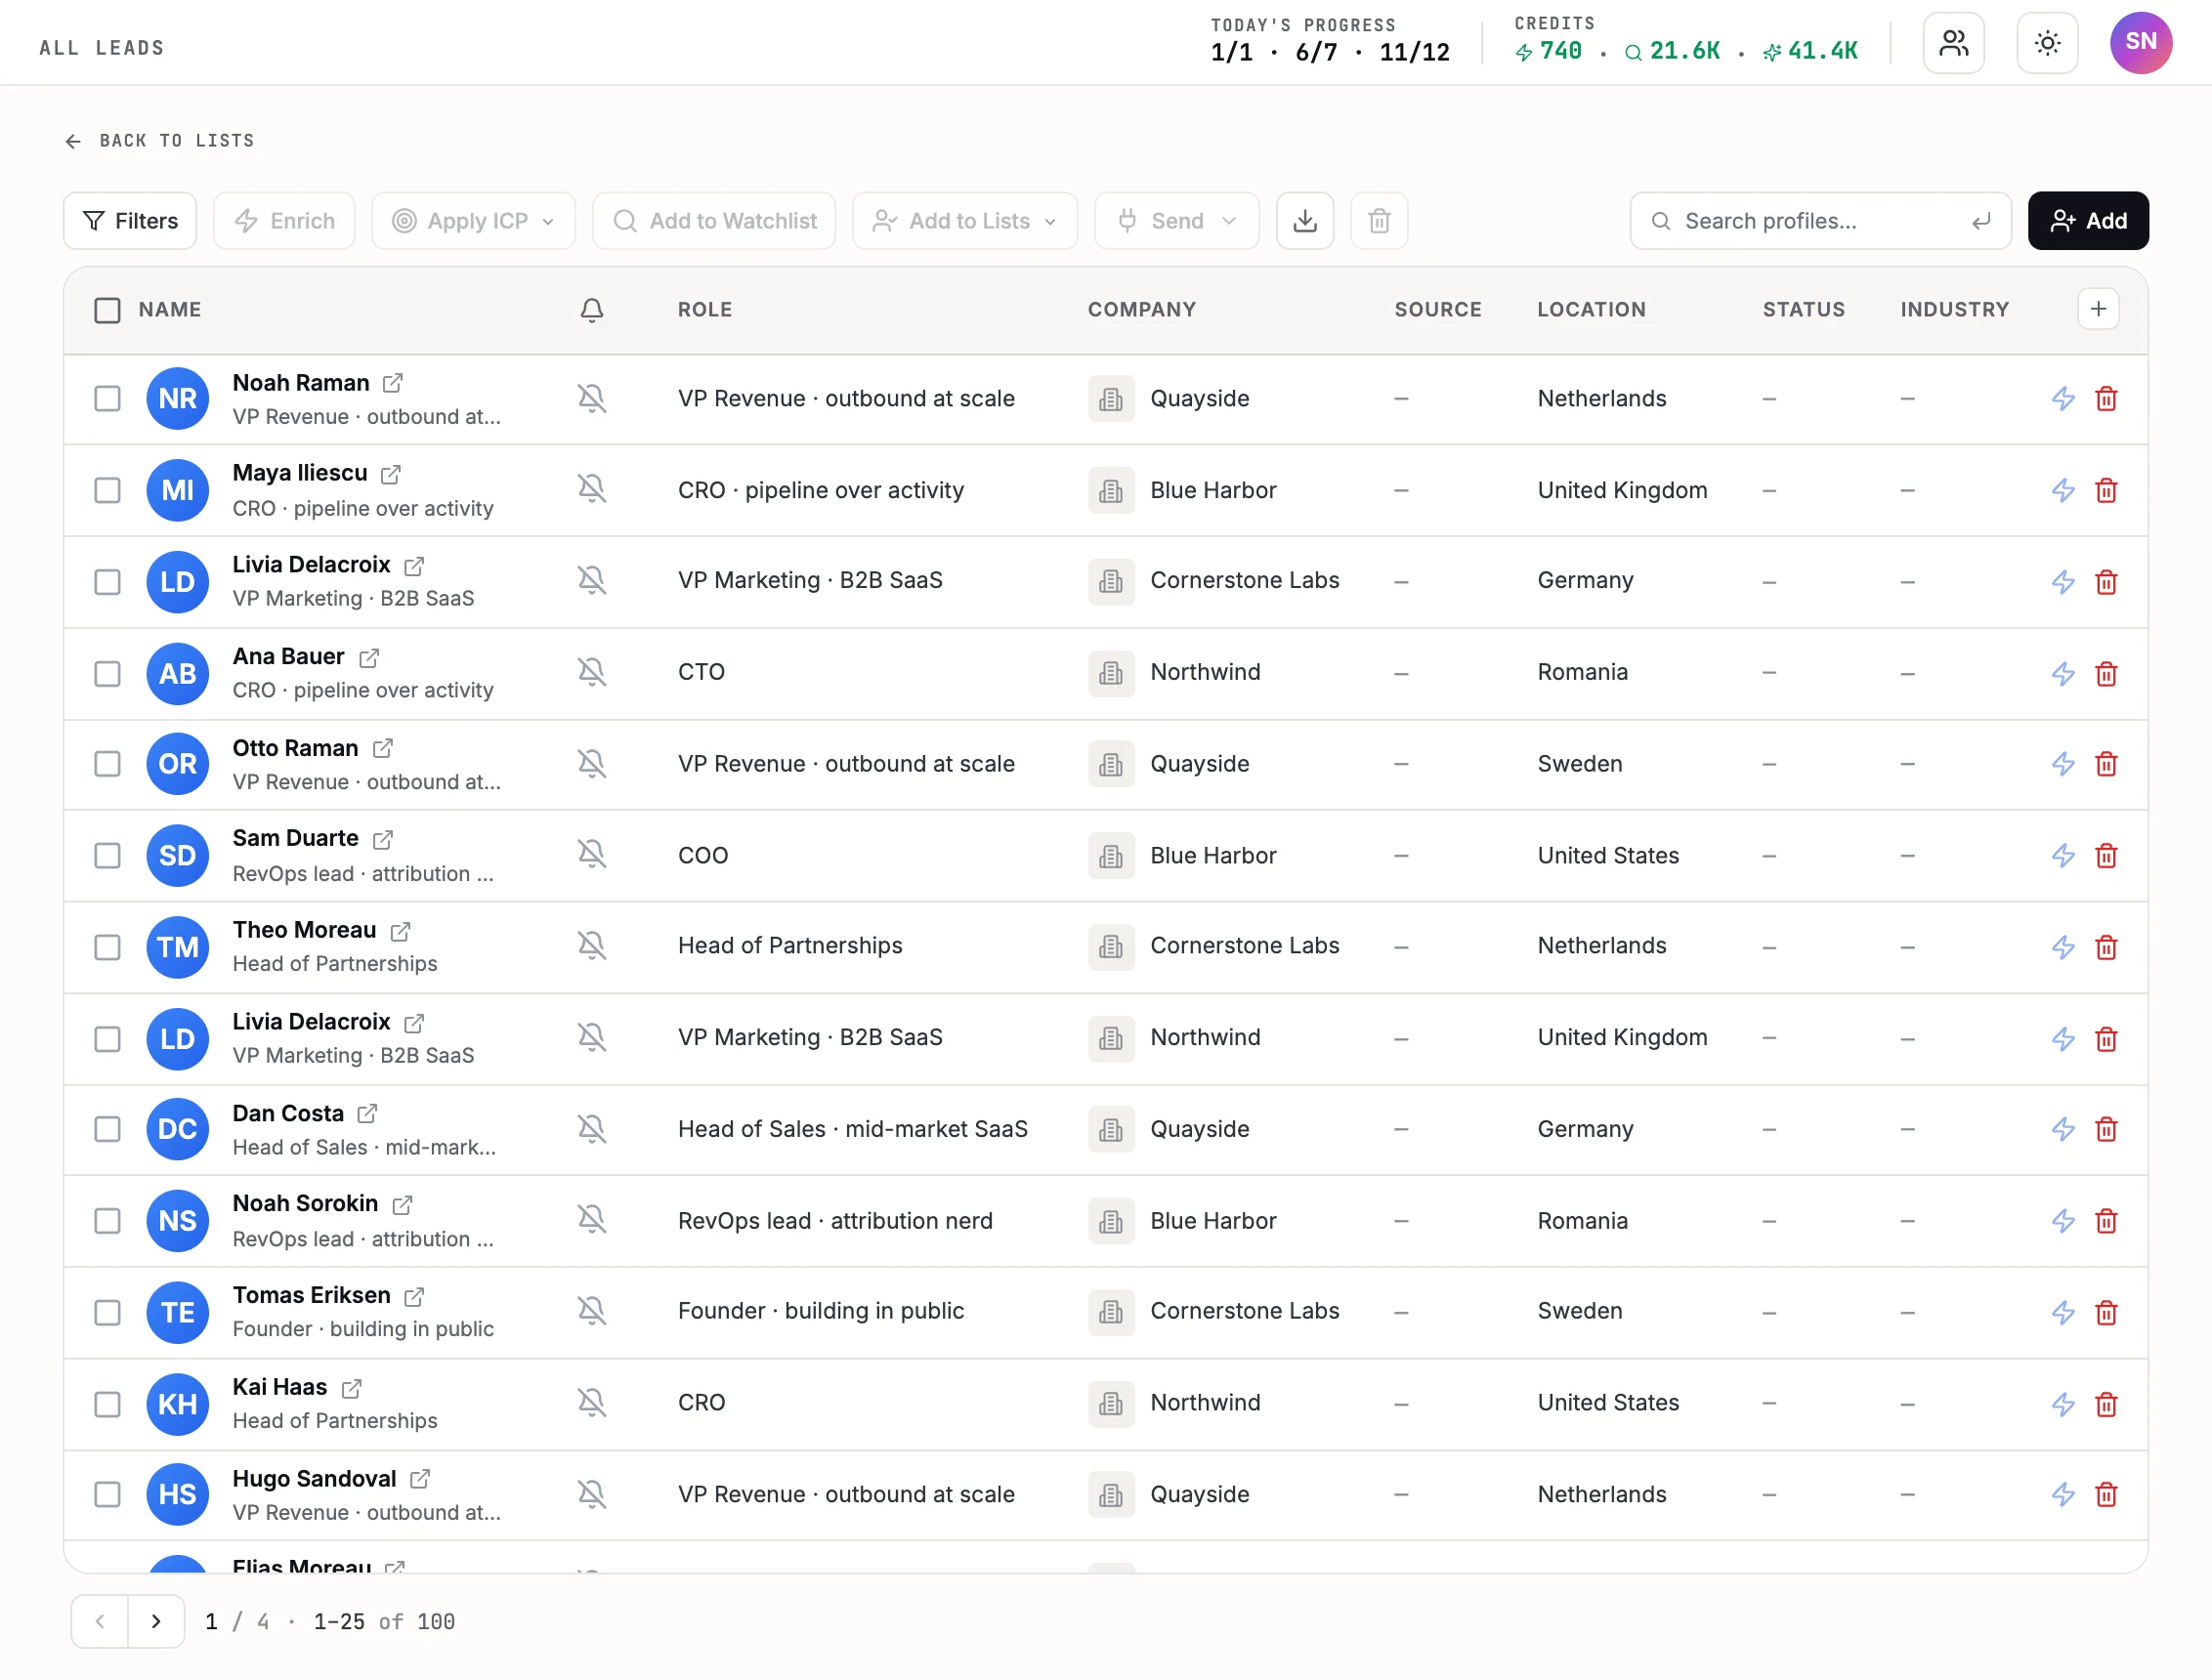
Task: Click the download export icon button
Action: (x=1305, y=221)
